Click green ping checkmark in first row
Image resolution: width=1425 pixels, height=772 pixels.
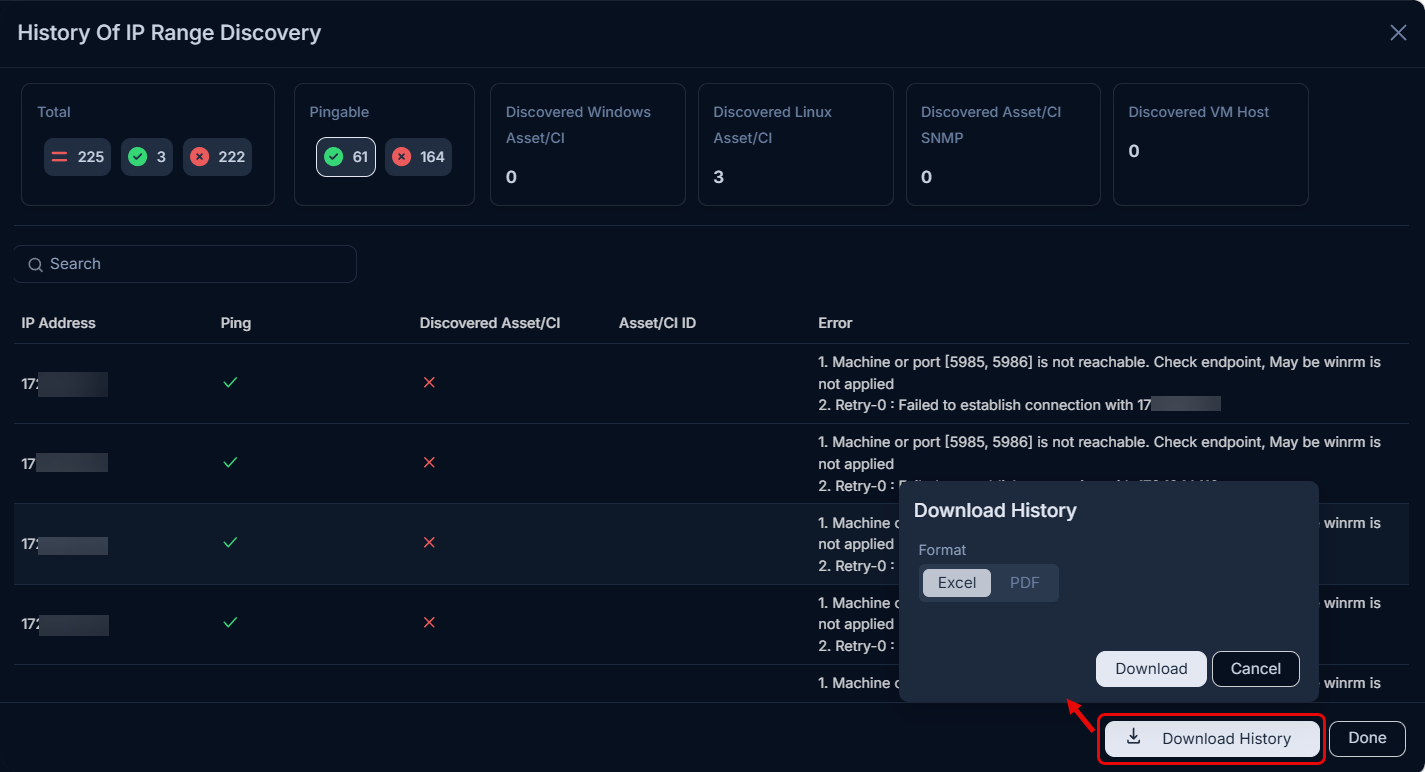230,382
